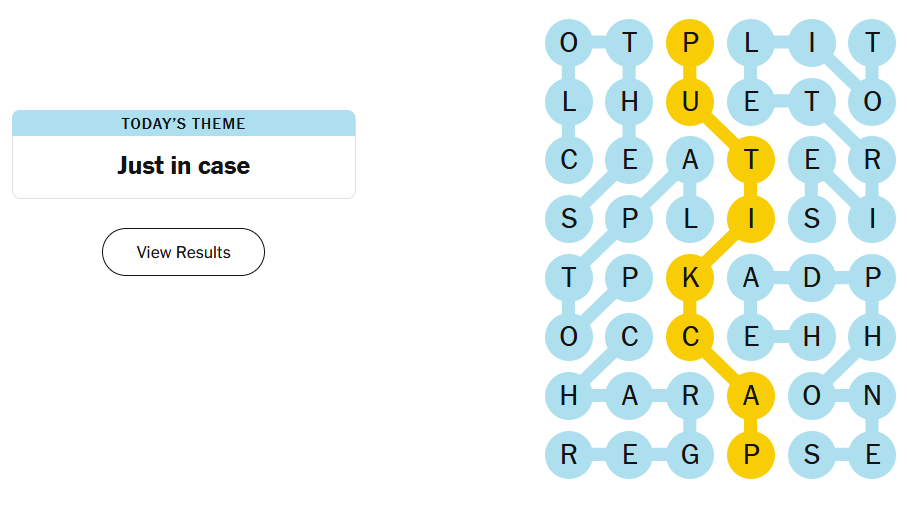This screenshot has height=510, width=907.
Task: Tap the yellow P at the spangram's bottom end
Action: [x=751, y=455]
